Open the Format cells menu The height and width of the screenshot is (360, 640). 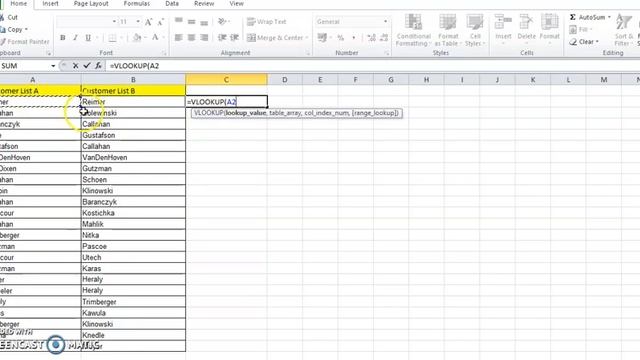pos(549,29)
